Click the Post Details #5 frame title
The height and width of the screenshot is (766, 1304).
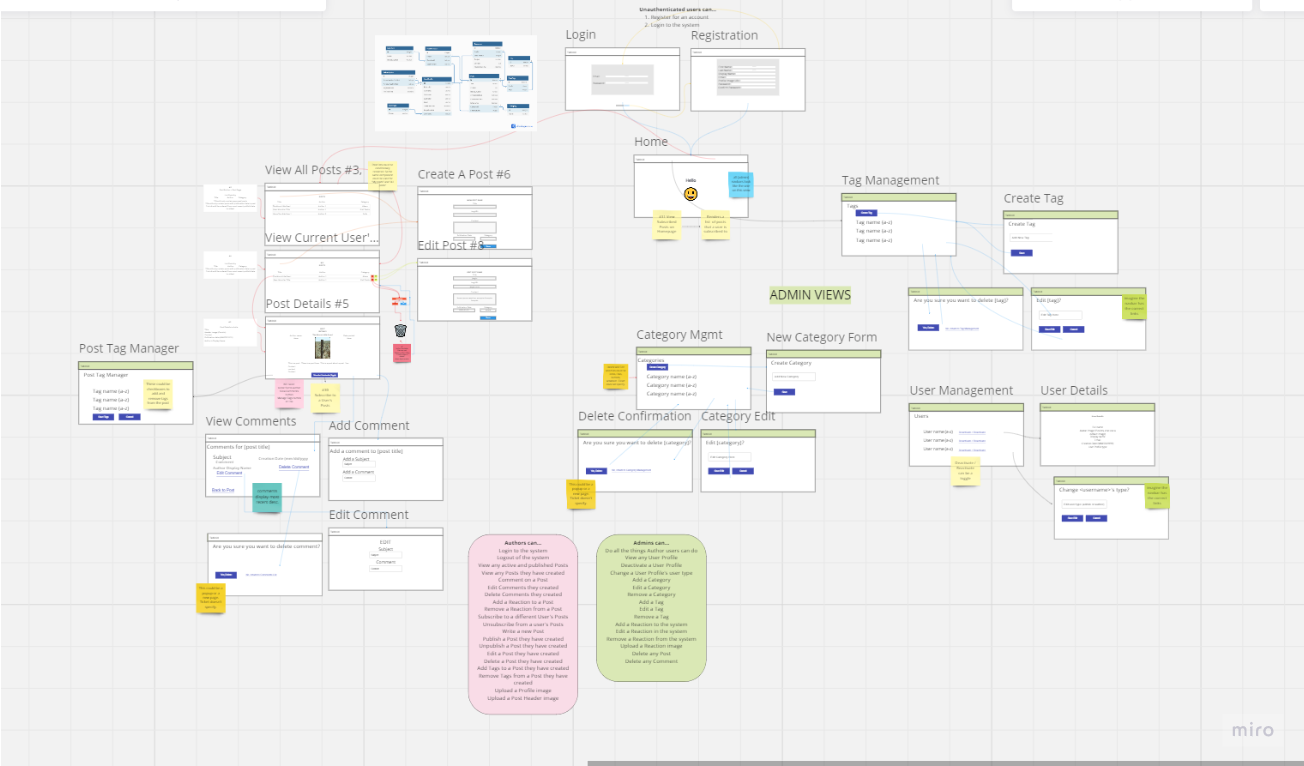[307, 304]
